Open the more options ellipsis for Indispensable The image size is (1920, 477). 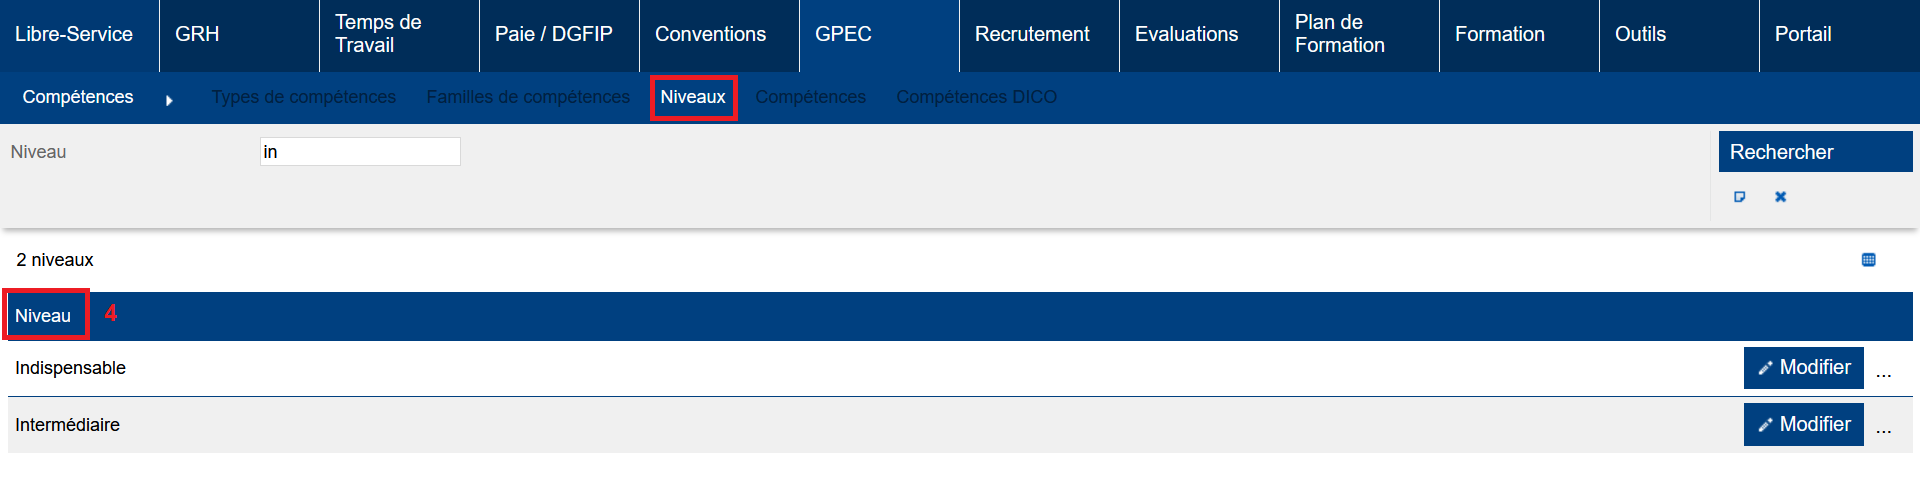[1883, 372]
